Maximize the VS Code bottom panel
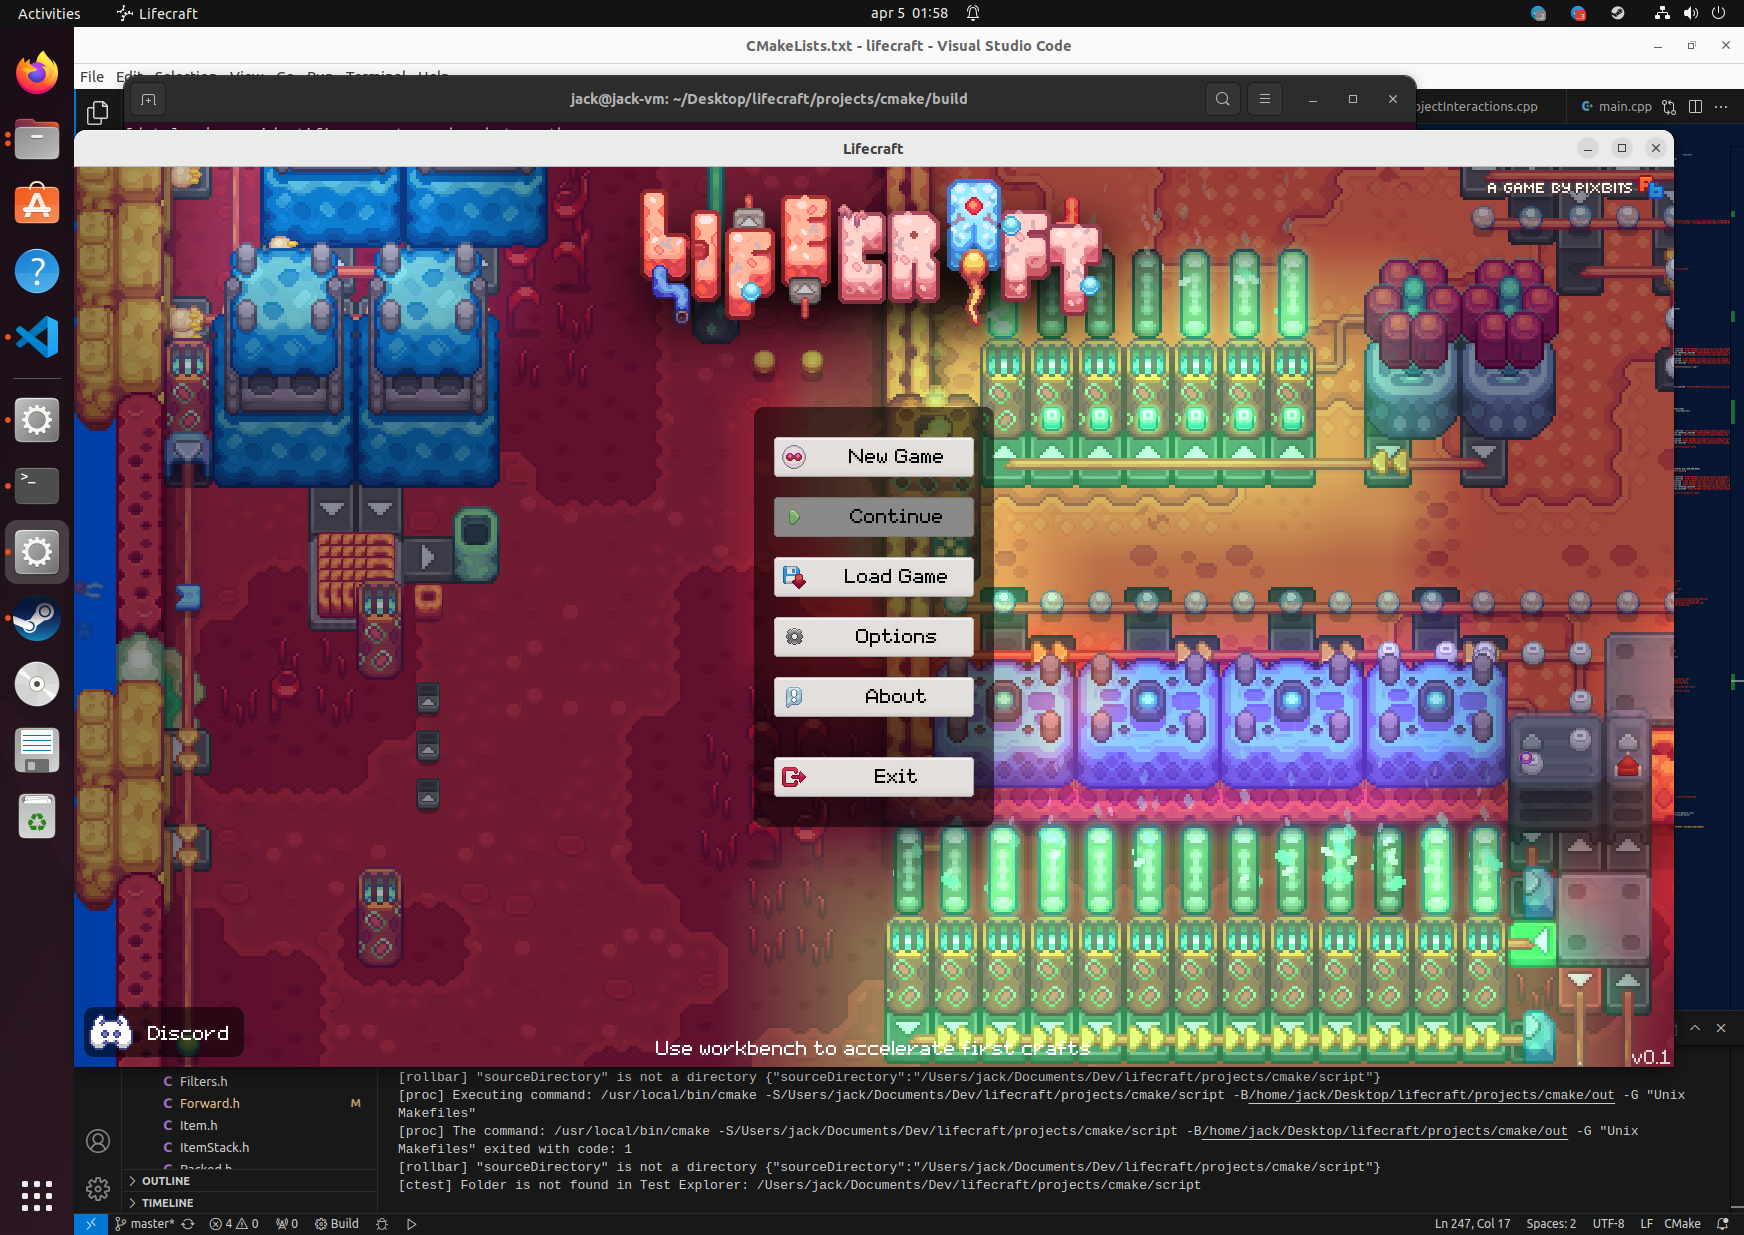The width and height of the screenshot is (1744, 1235). 1695,1028
